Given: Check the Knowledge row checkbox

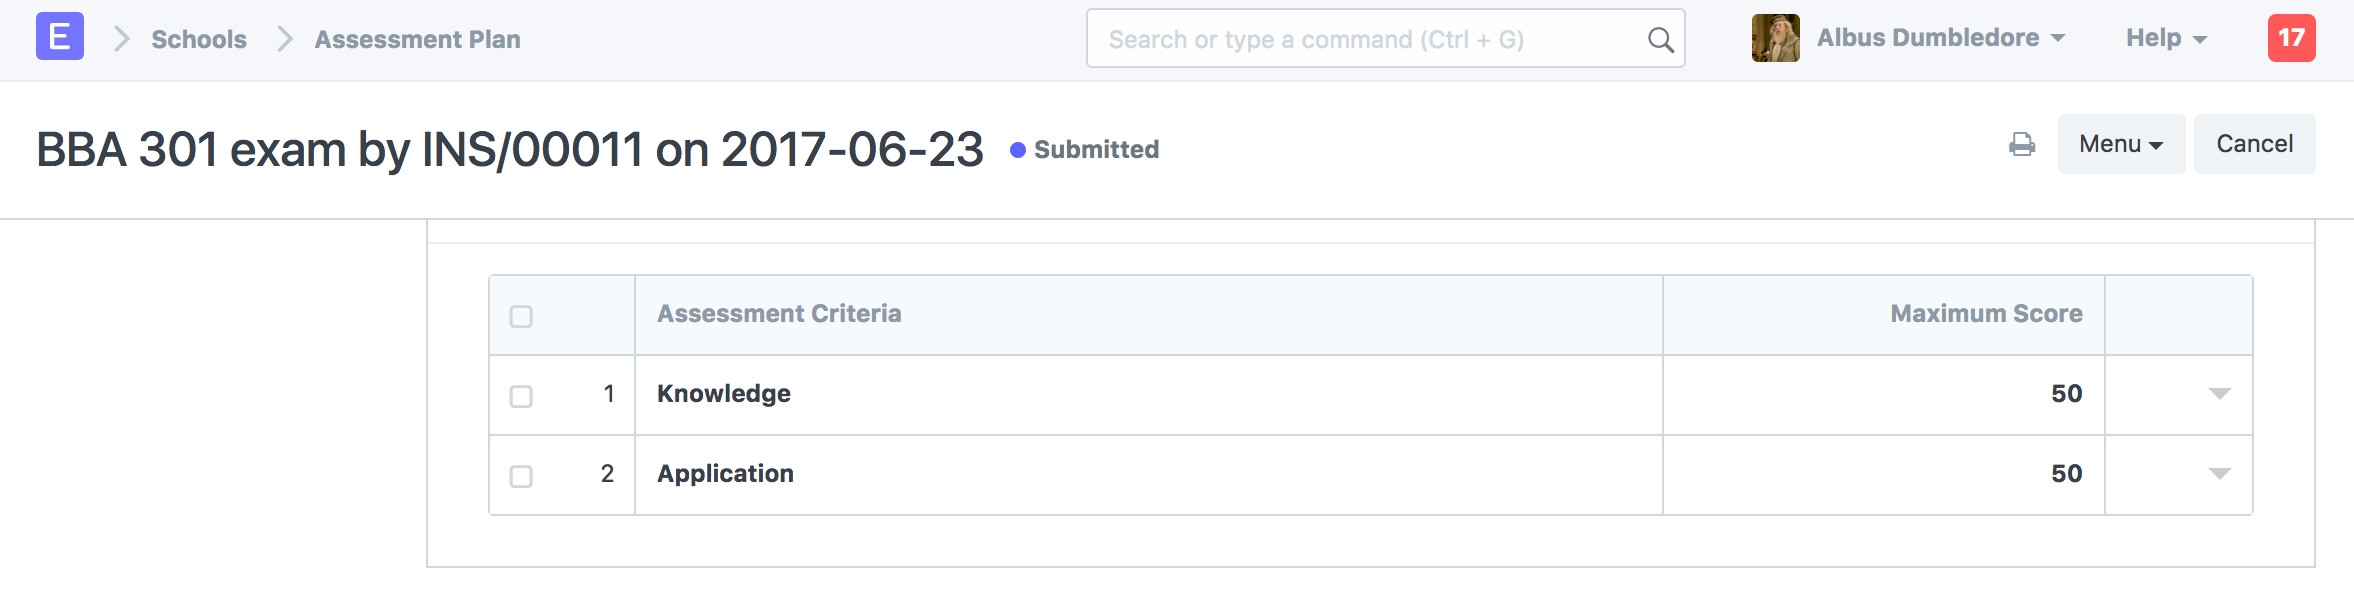Looking at the screenshot, I should (521, 396).
